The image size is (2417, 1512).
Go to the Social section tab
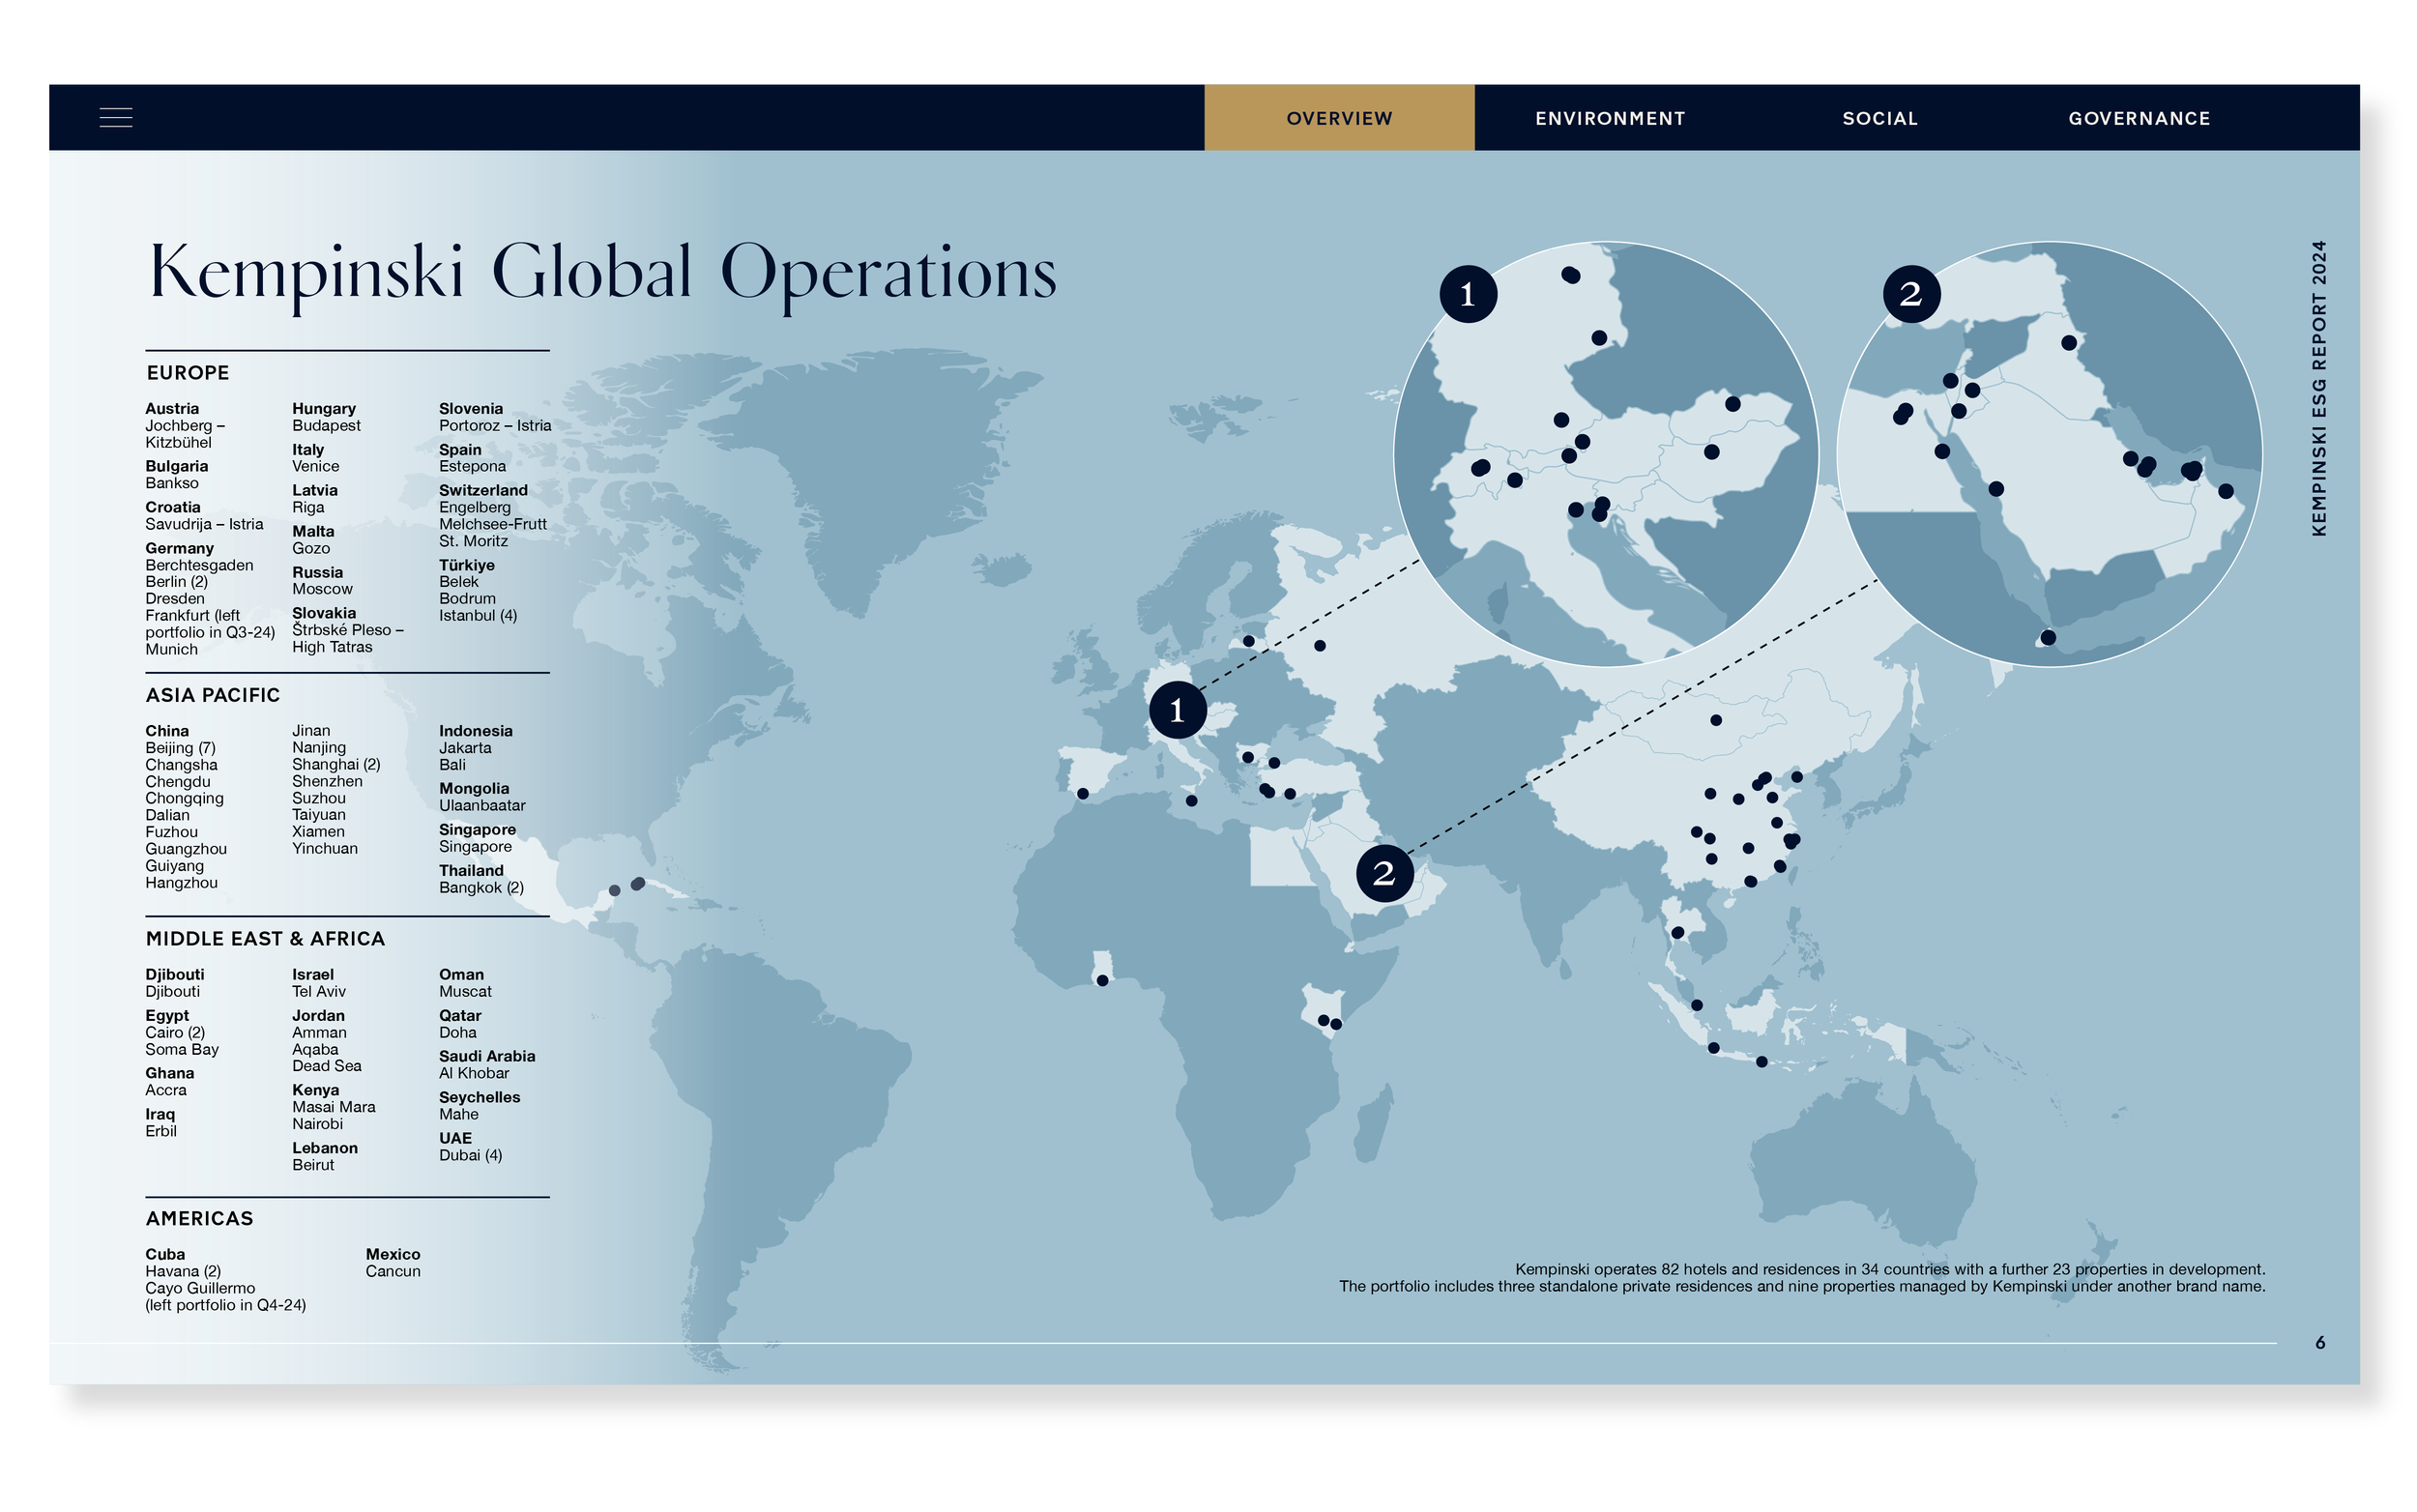1879,118
